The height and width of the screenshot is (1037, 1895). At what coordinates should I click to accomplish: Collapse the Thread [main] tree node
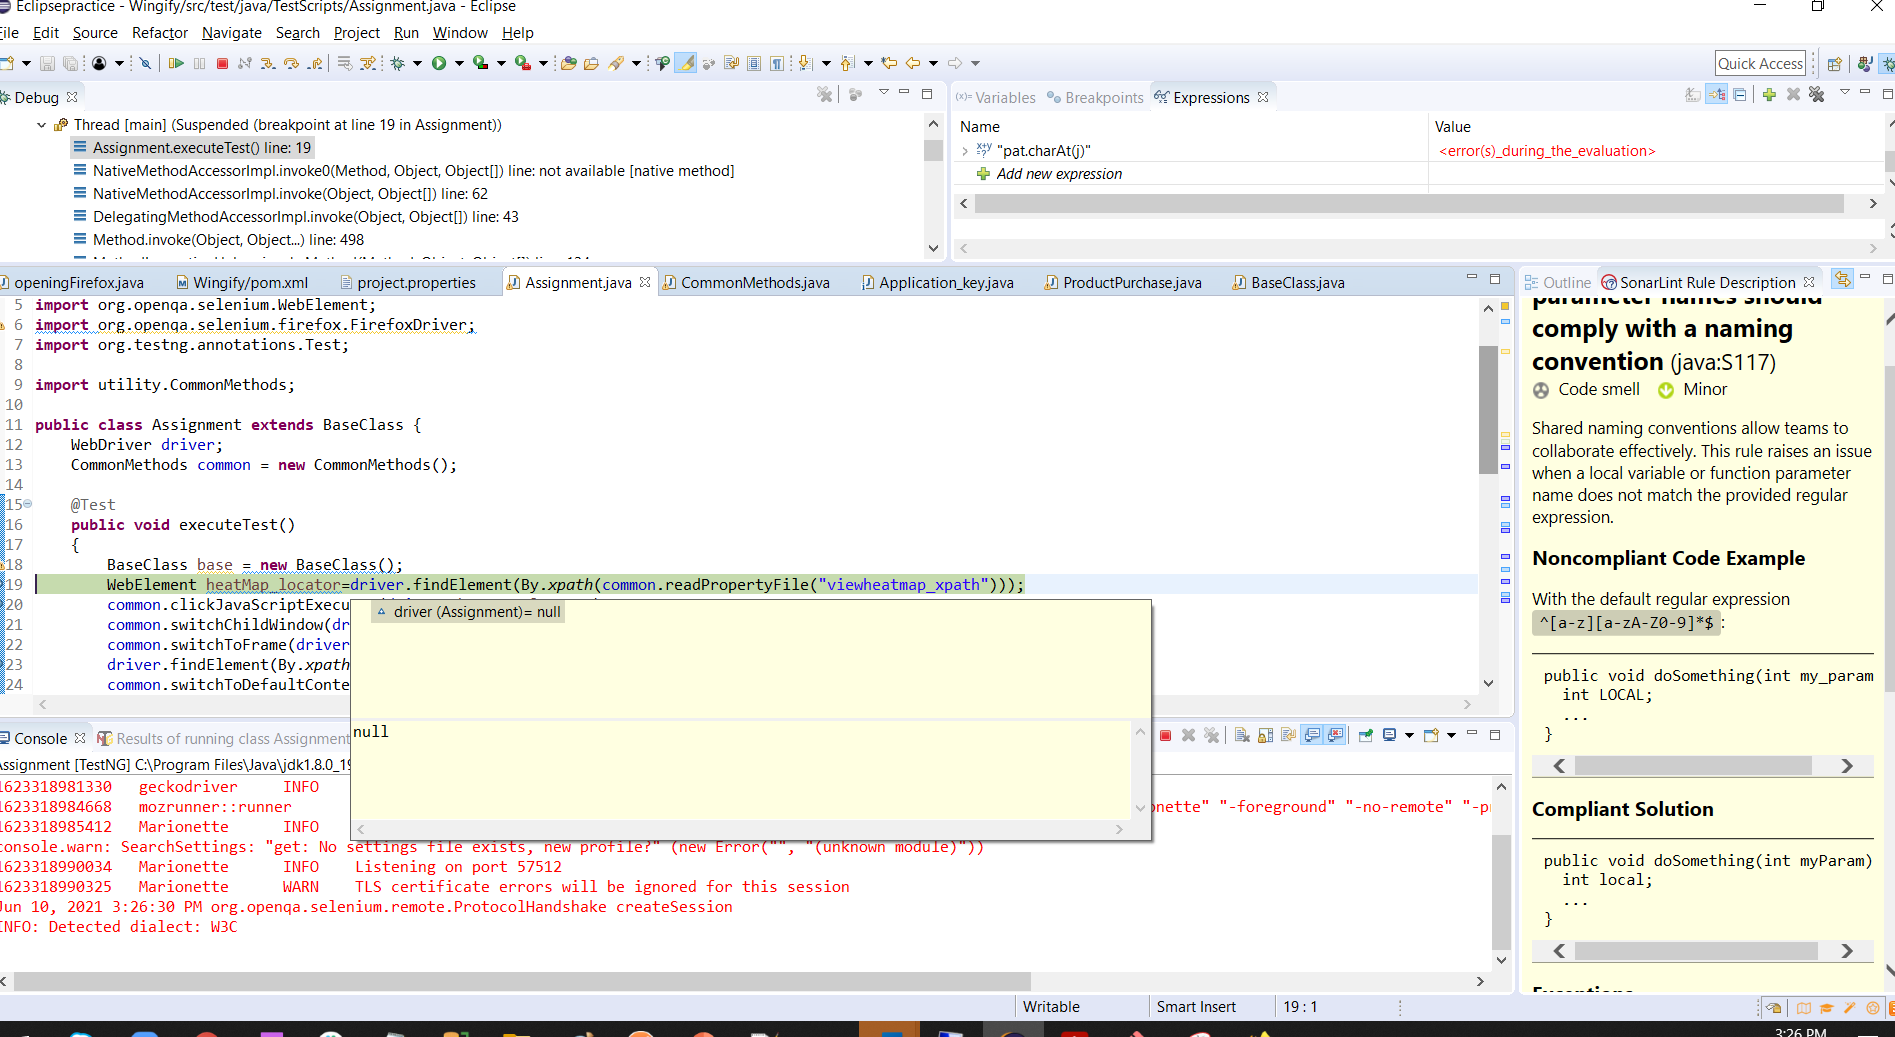41,126
